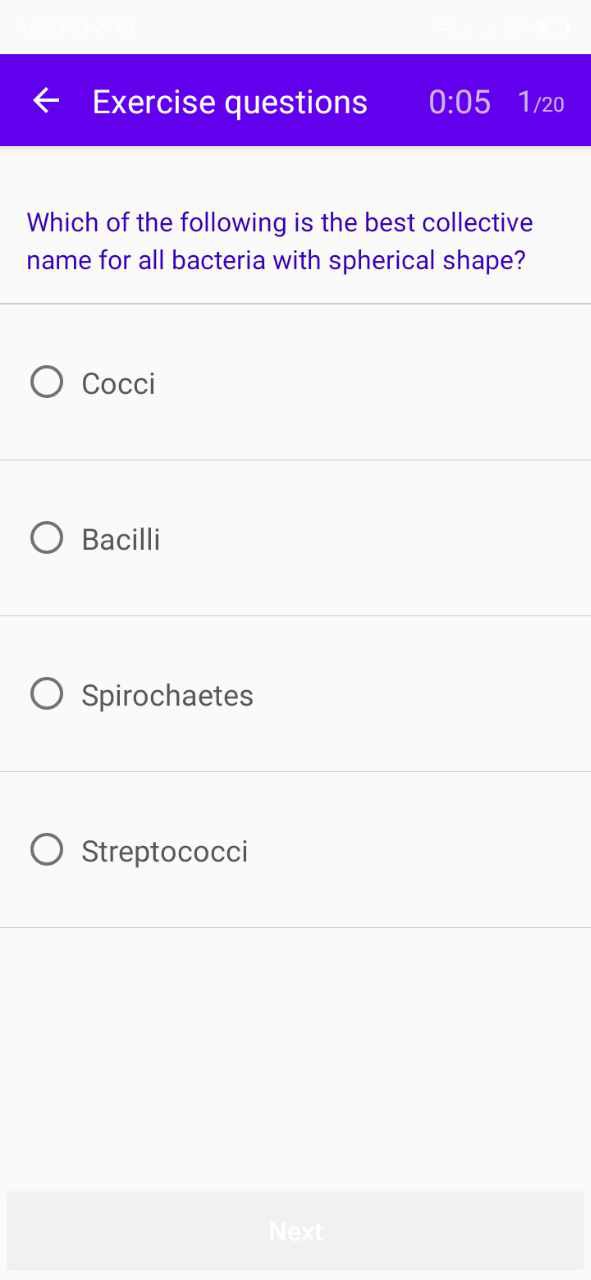Tap the faint battery icon in status bar
Viewport: 591px width, 1280px height.
pos(553,27)
